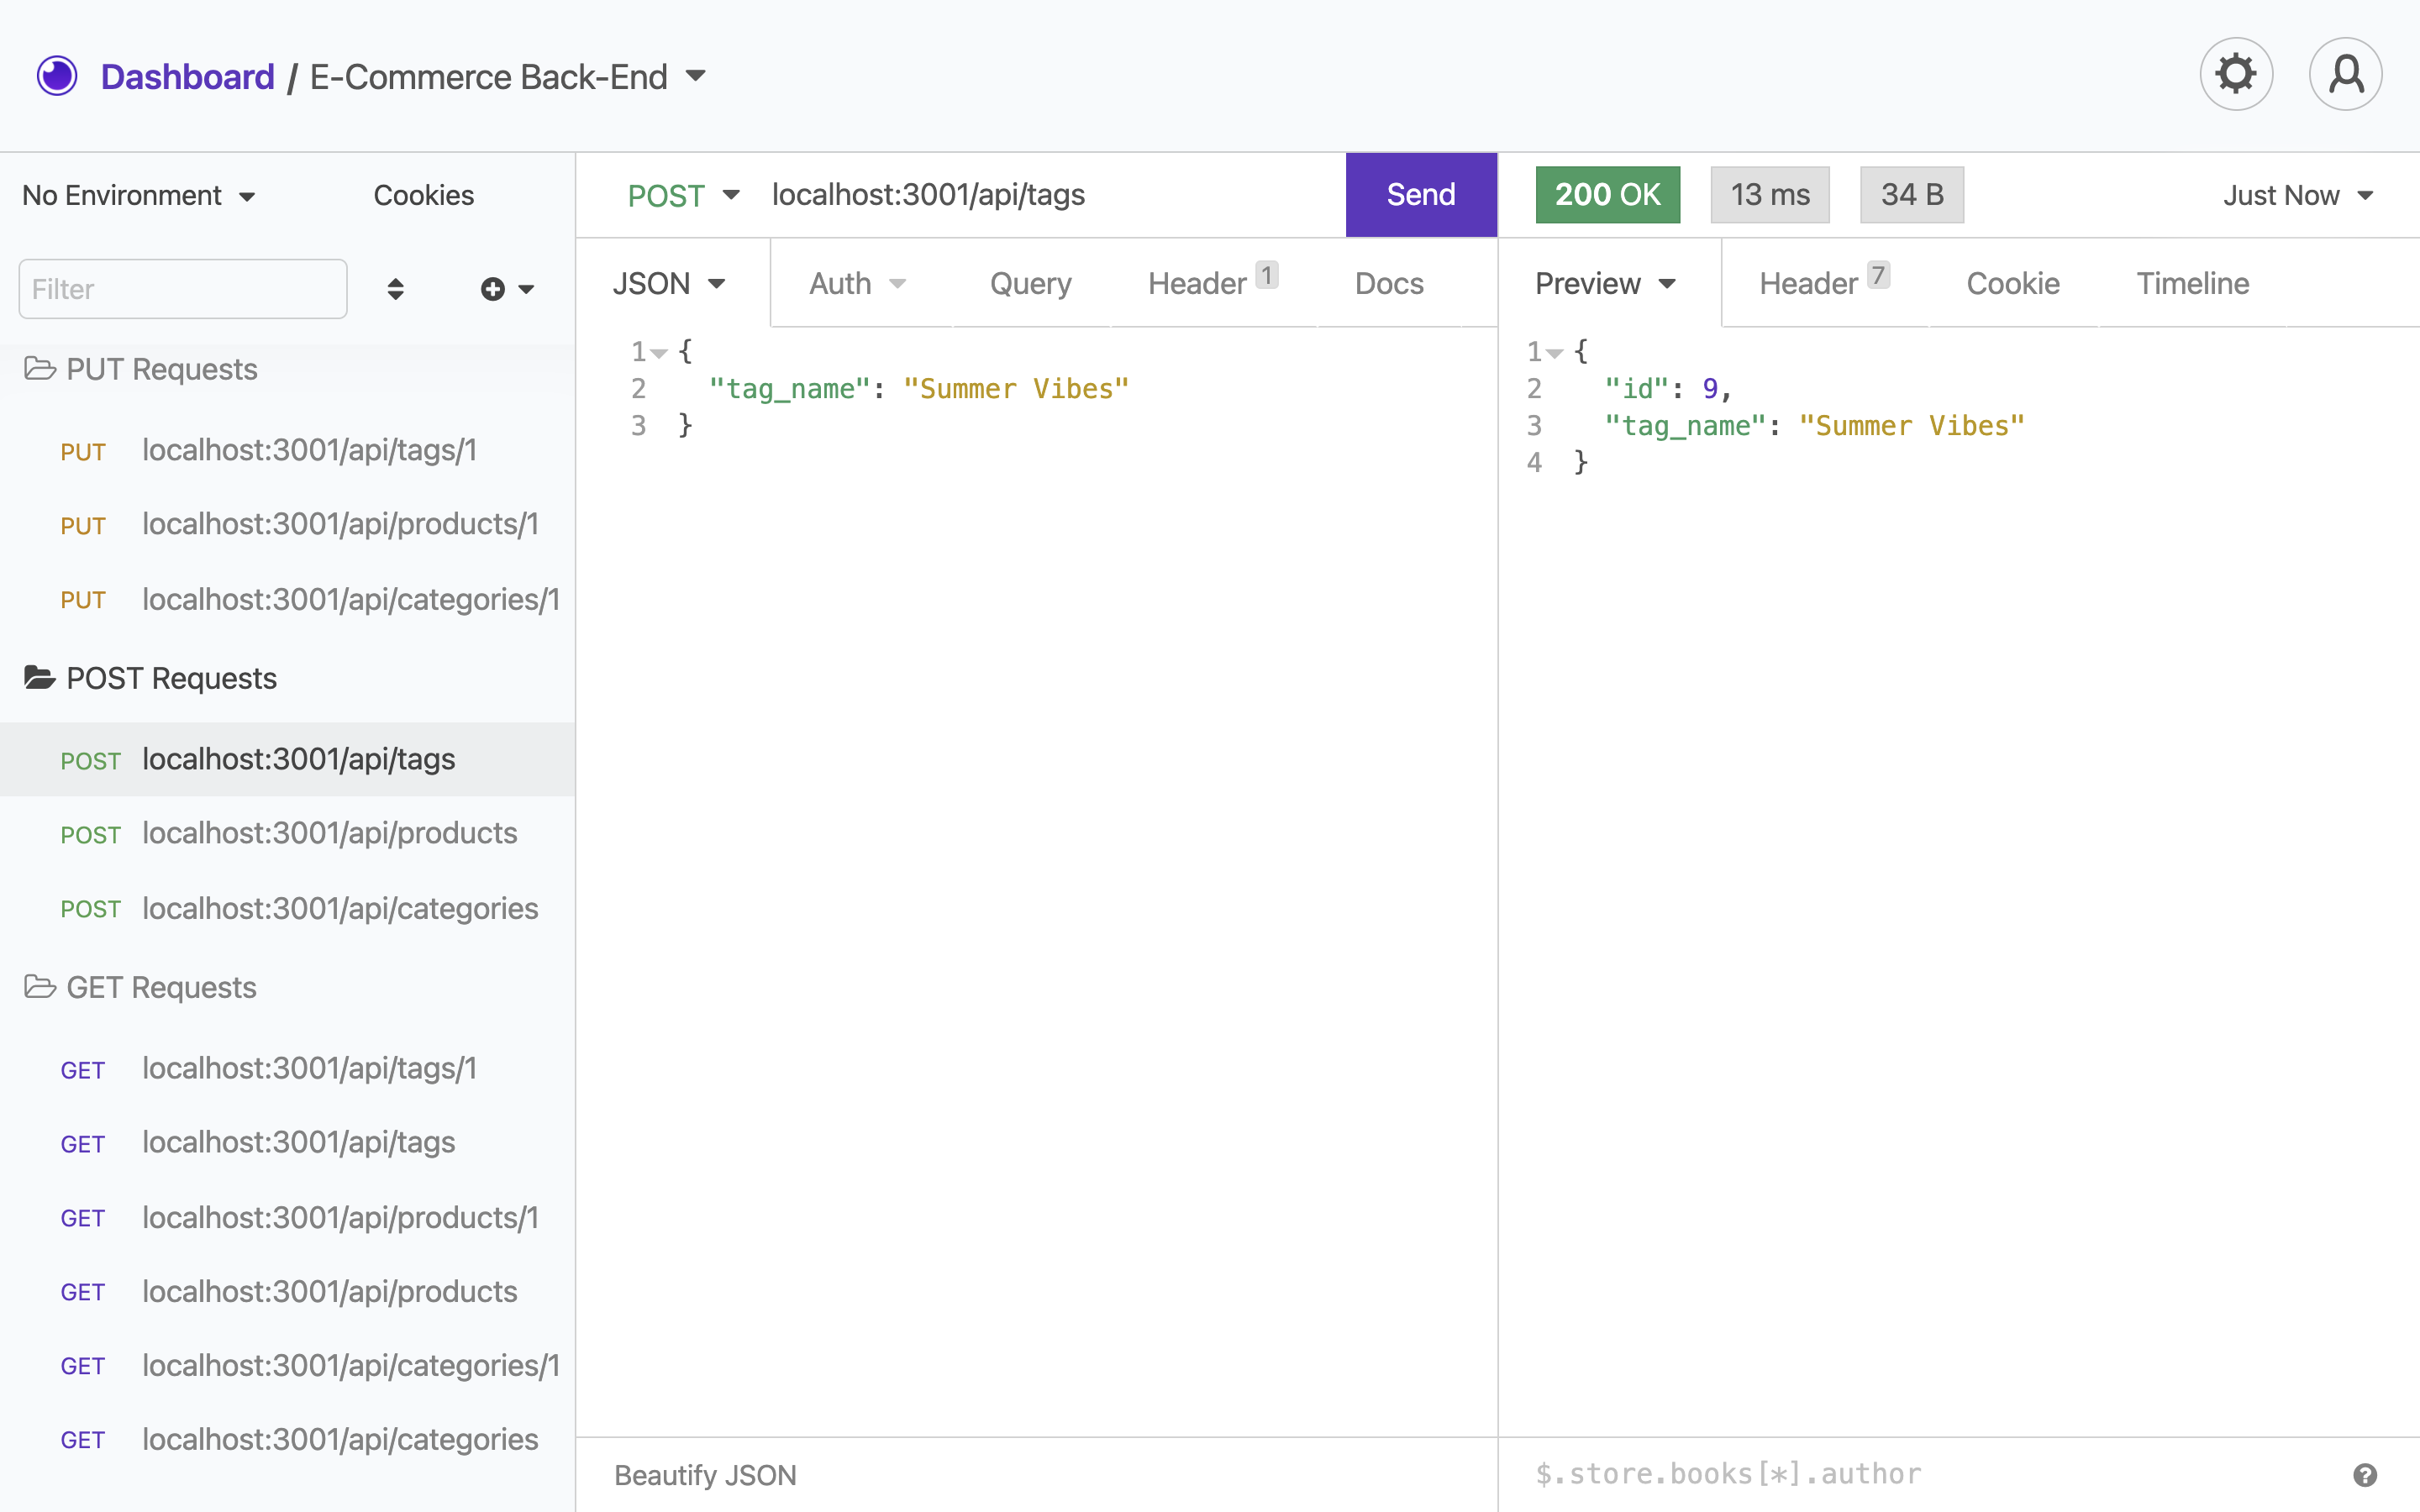
Task: Open the user account icon
Action: (x=2345, y=73)
